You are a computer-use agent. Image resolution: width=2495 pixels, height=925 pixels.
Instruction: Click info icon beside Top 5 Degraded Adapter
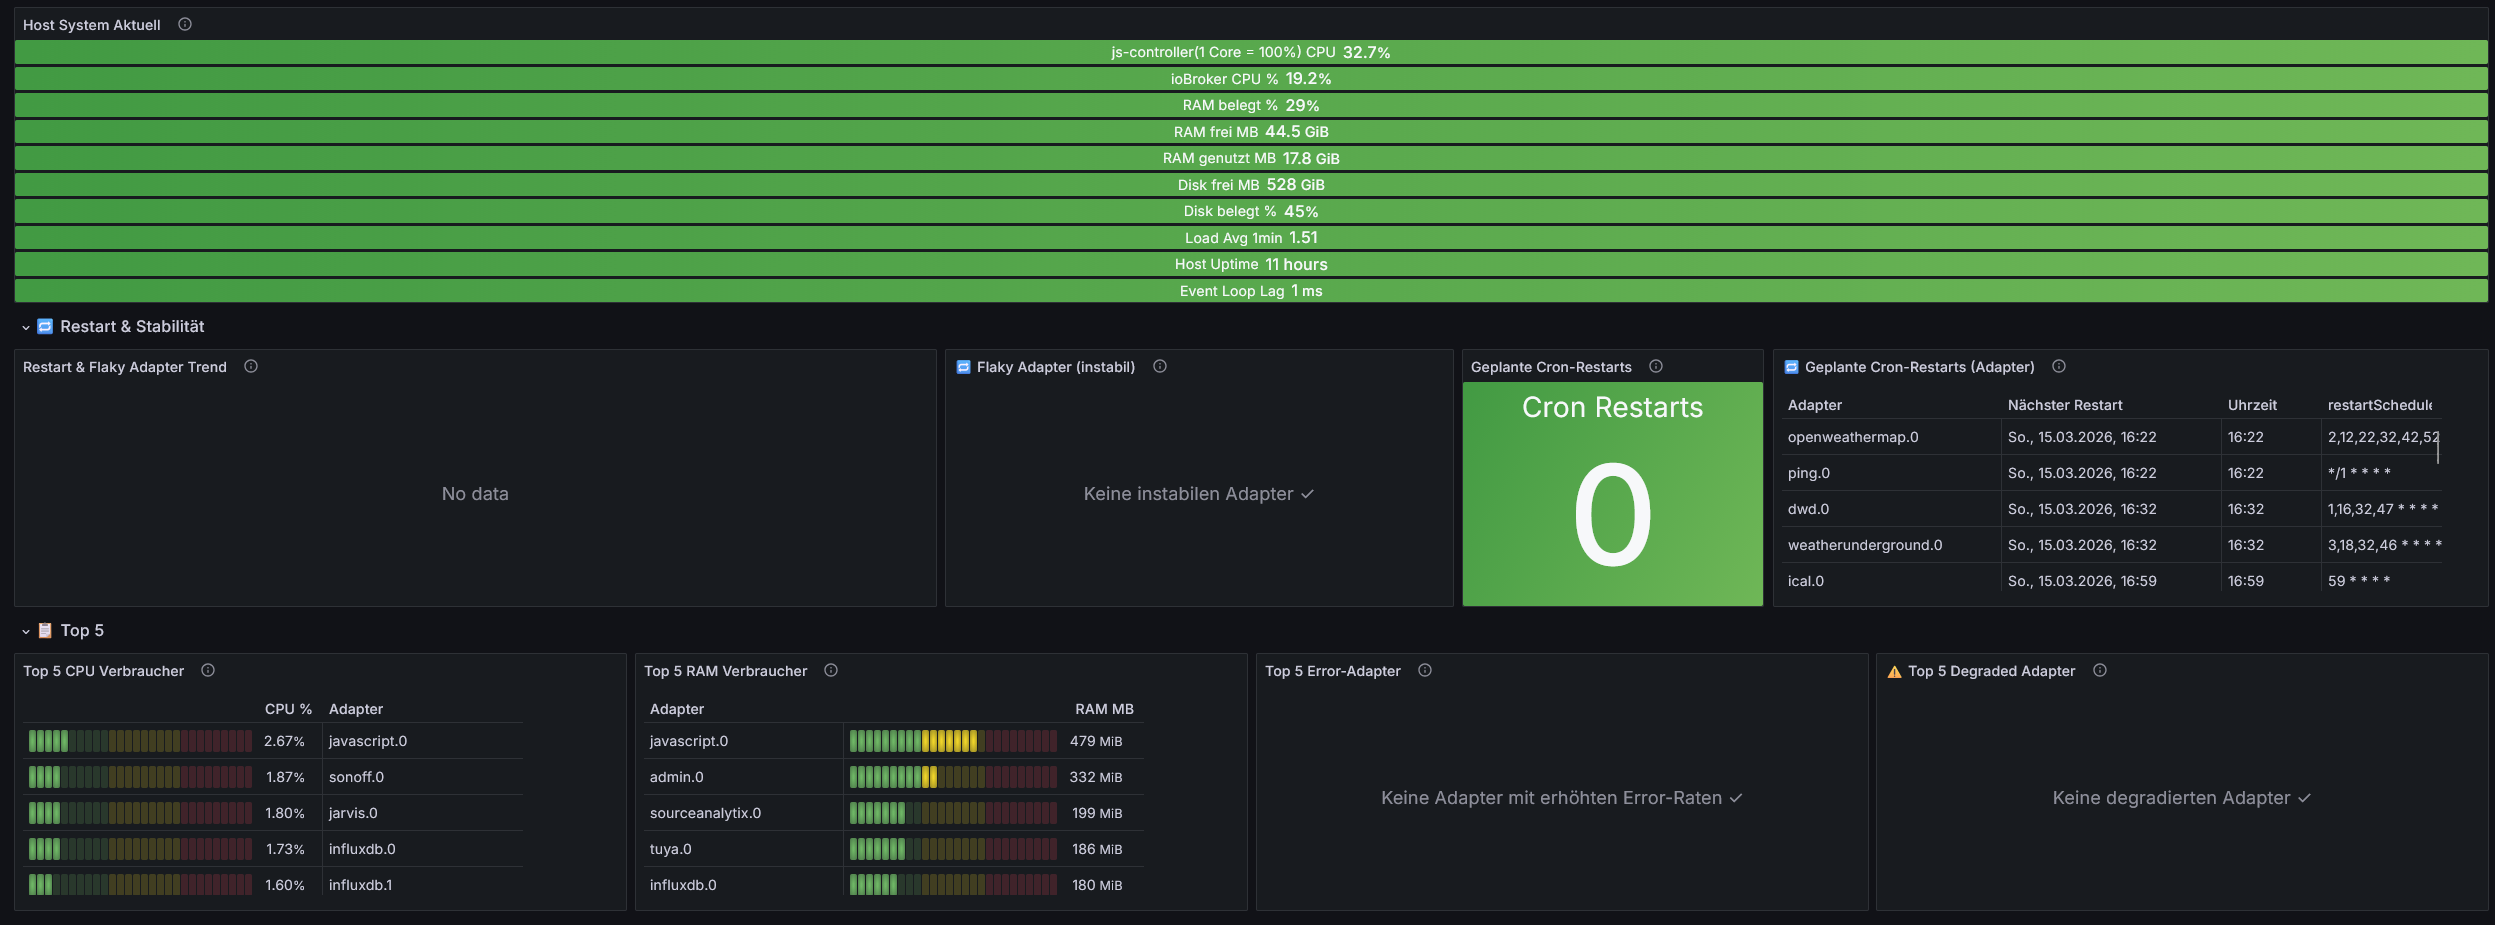[2100, 671]
